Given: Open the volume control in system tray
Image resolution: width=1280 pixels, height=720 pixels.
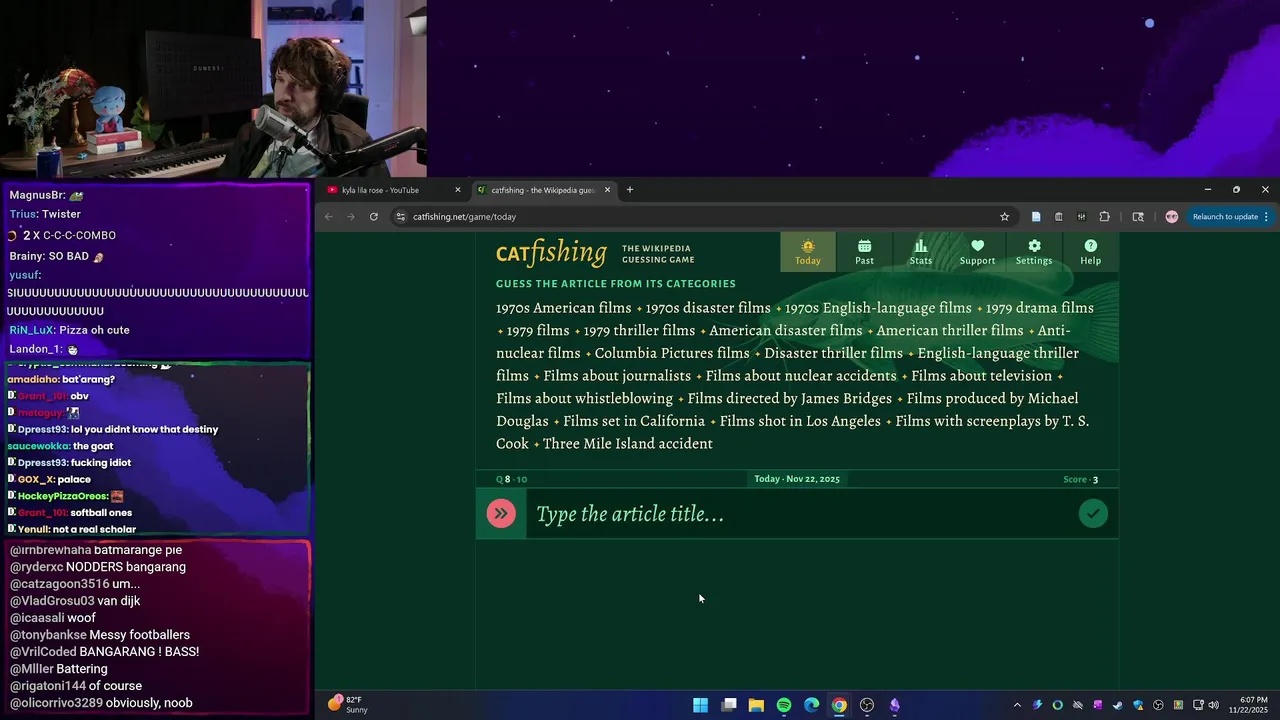Looking at the screenshot, I should coord(1213,705).
